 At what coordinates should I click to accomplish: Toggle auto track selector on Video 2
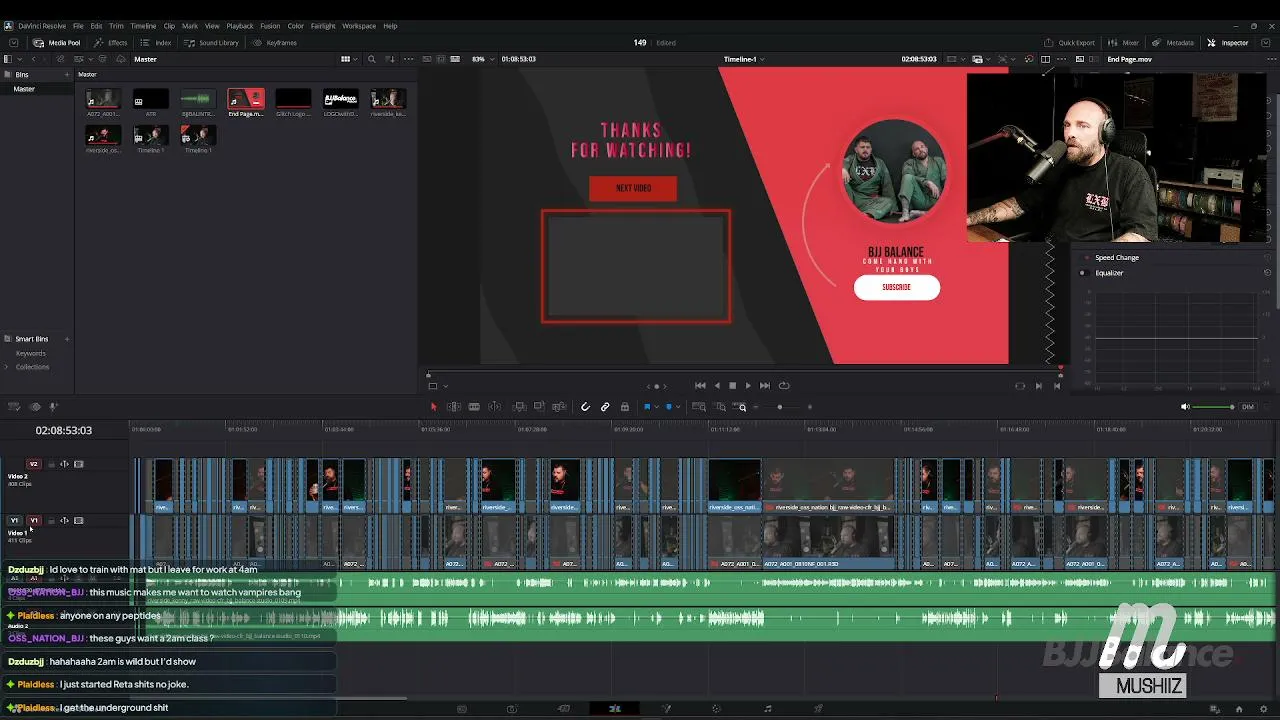pos(64,464)
